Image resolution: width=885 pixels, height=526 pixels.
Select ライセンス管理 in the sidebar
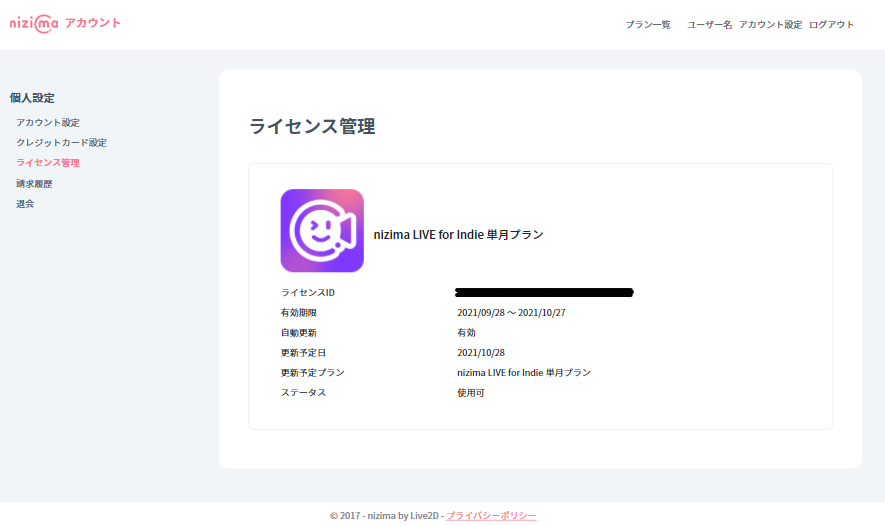coord(48,163)
